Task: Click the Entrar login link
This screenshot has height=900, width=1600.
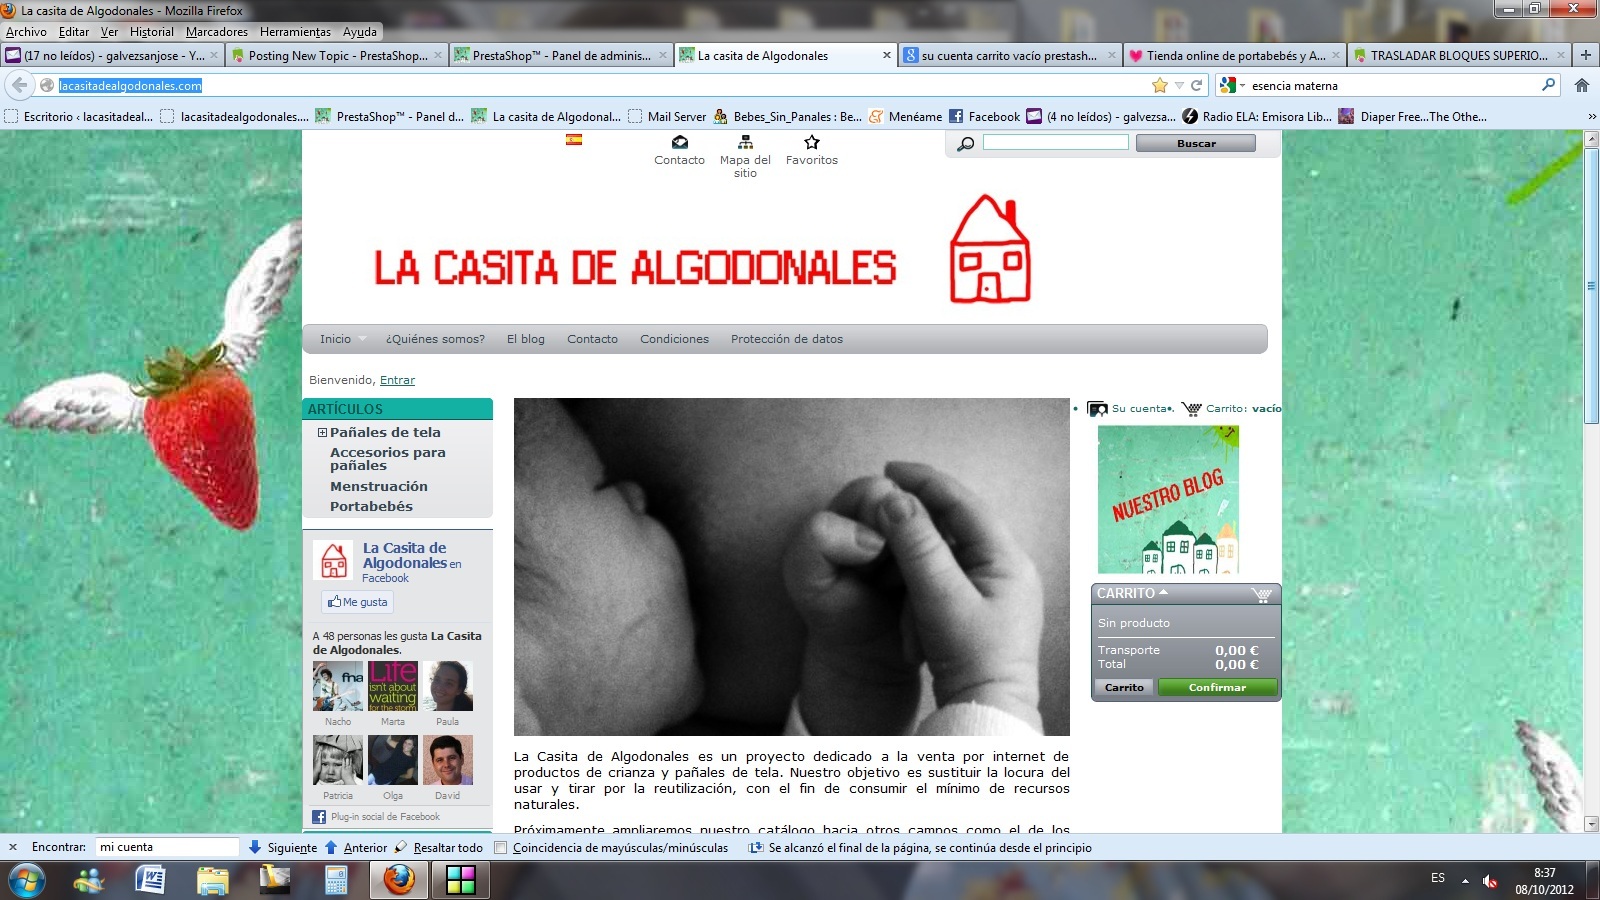Action: [x=397, y=380]
